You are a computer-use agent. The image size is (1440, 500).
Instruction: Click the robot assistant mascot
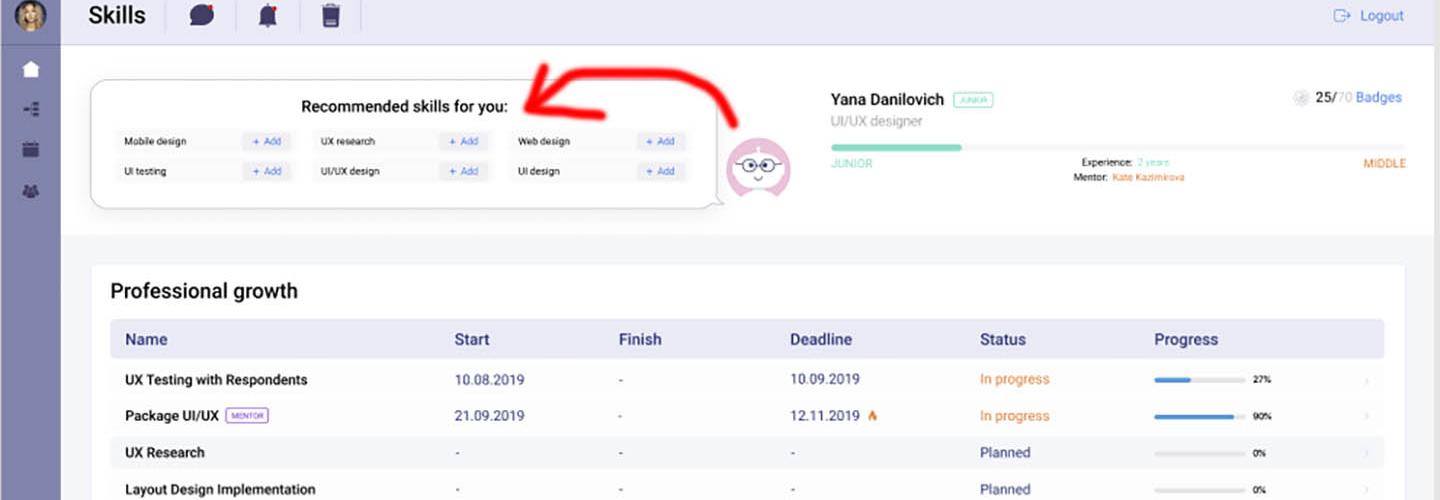tap(757, 168)
